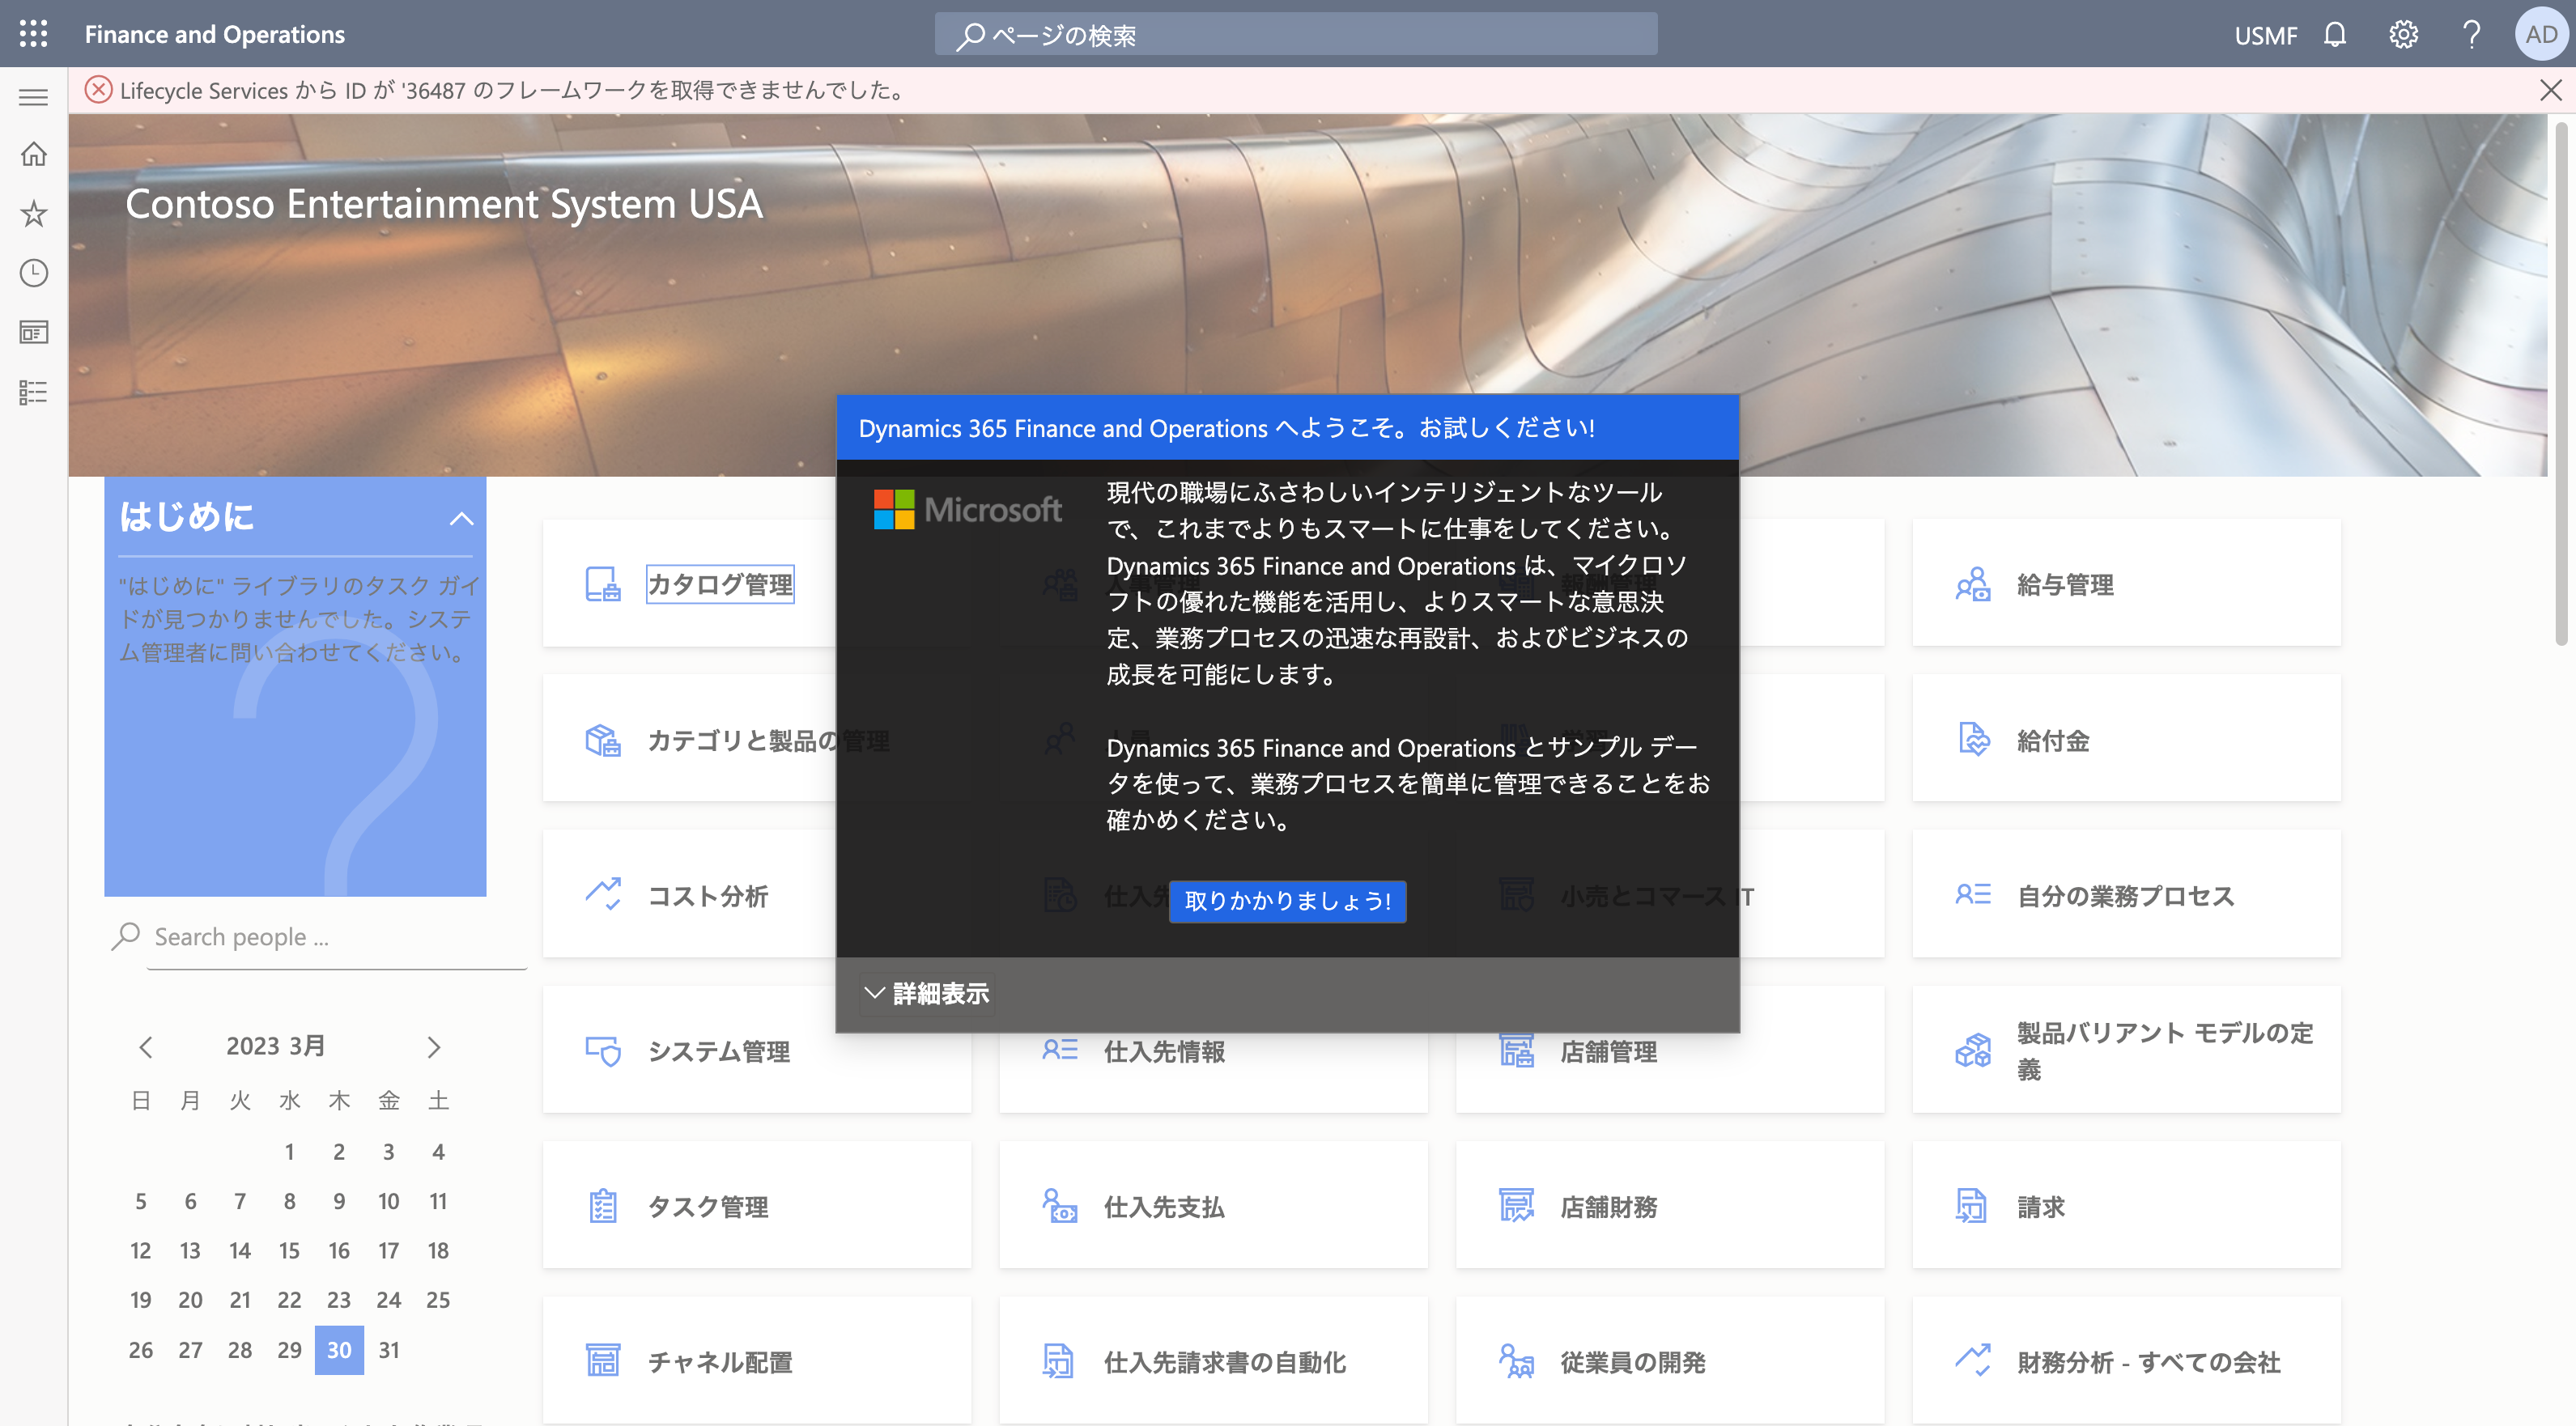Open Recent clock icon in sidebar

tap(33, 273)
